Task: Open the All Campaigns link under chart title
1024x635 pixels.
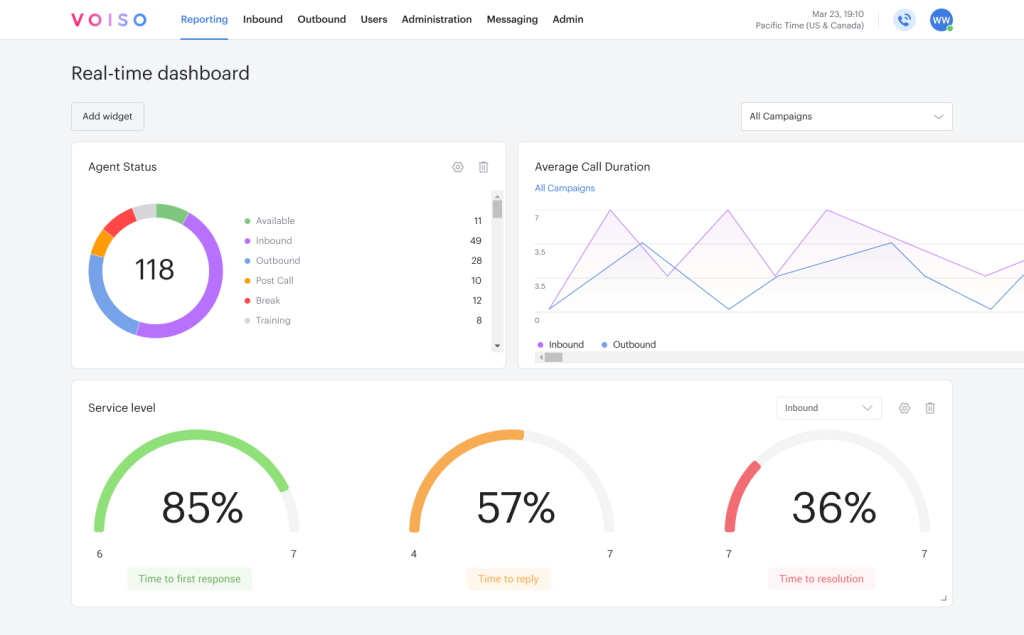Action: [565, 188]
